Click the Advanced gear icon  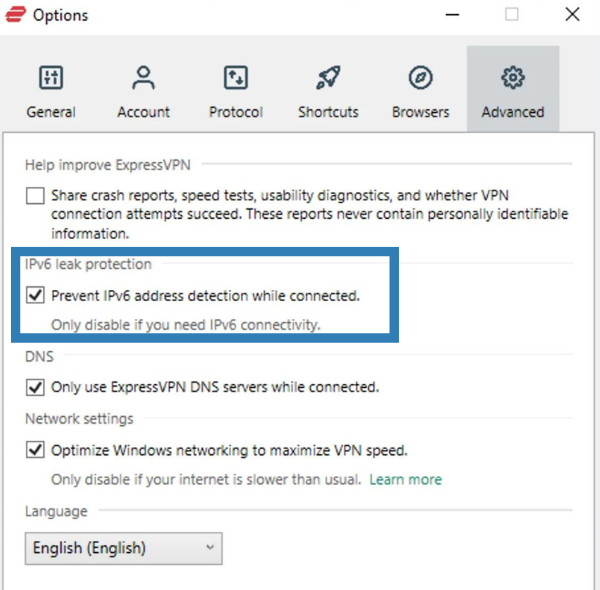pyautogui.click(x=513, y=77)
